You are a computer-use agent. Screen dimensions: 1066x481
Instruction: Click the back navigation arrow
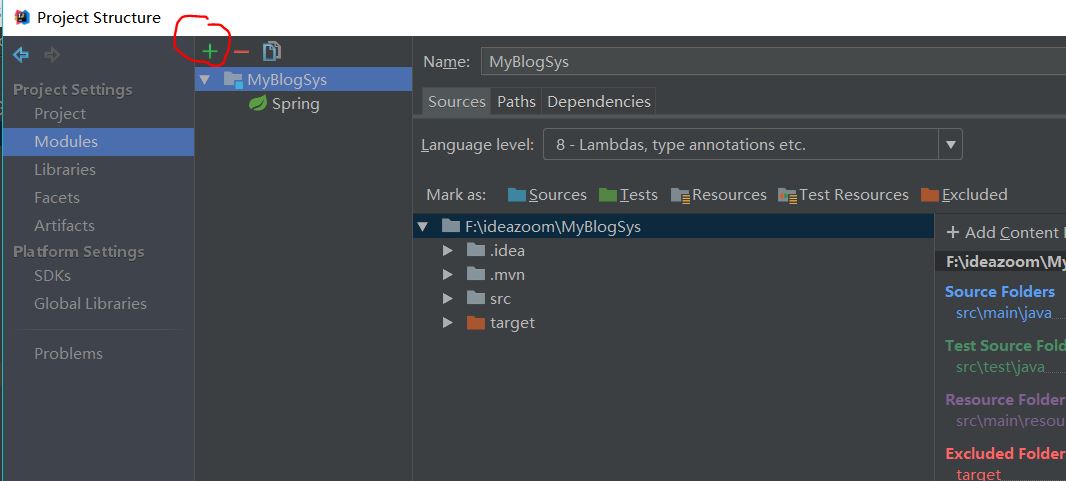click(21, 55)
